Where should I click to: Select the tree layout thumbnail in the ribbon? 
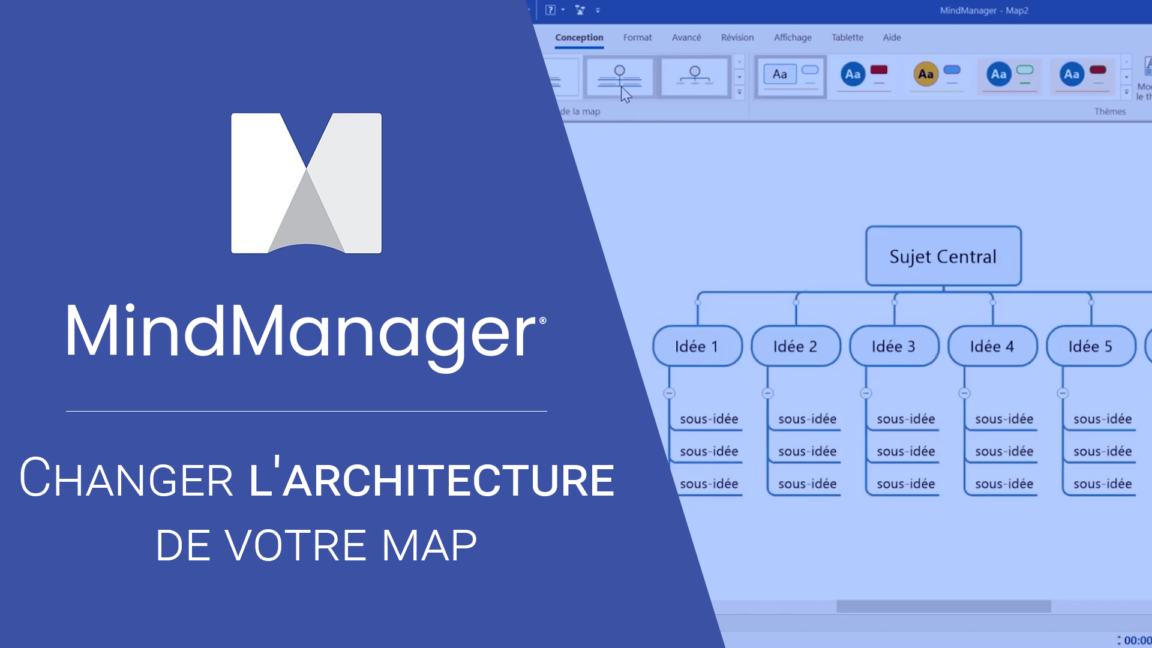coord(620,77)
